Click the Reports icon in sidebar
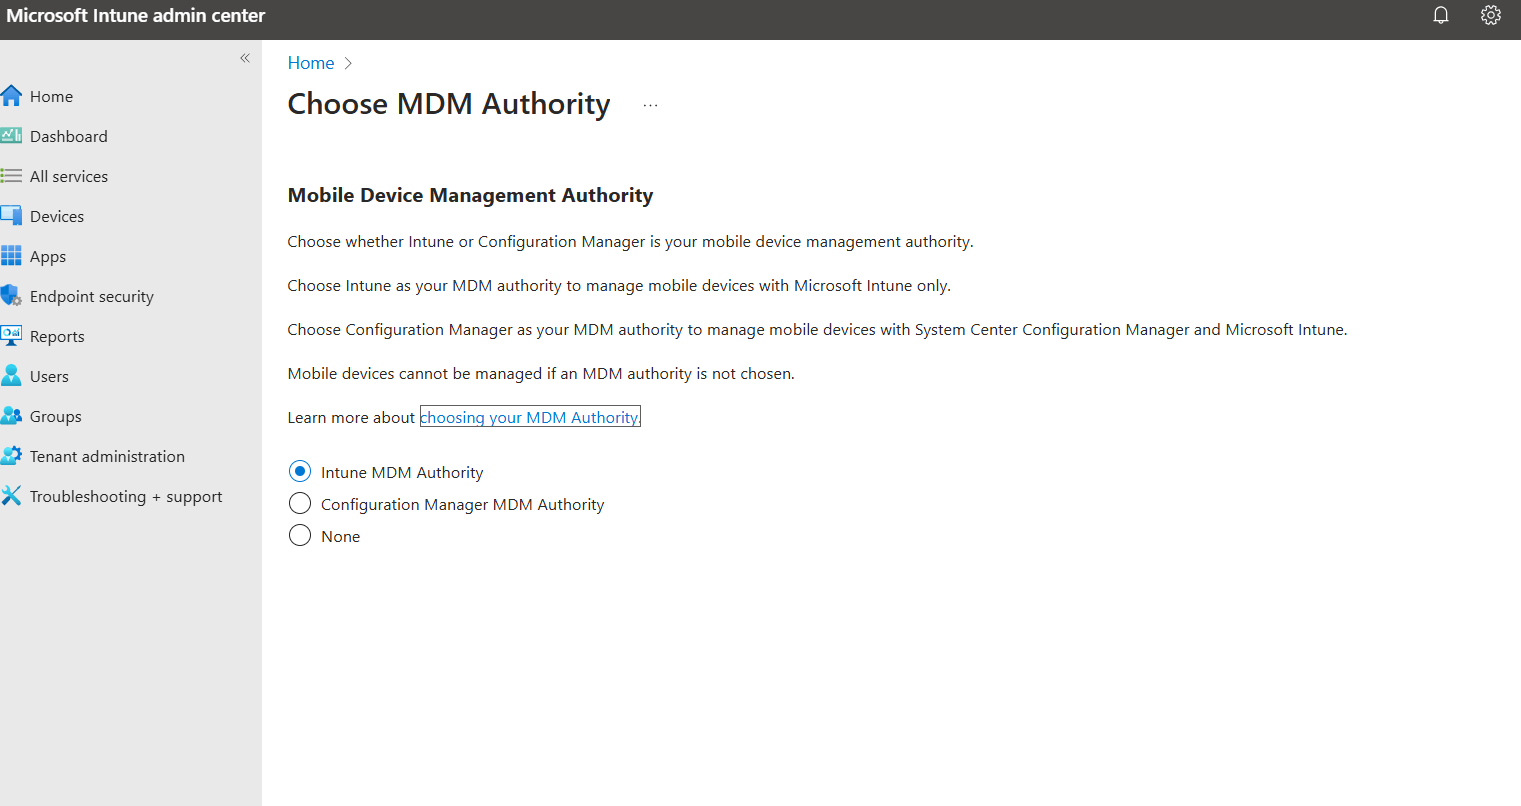 pos(11,336)
